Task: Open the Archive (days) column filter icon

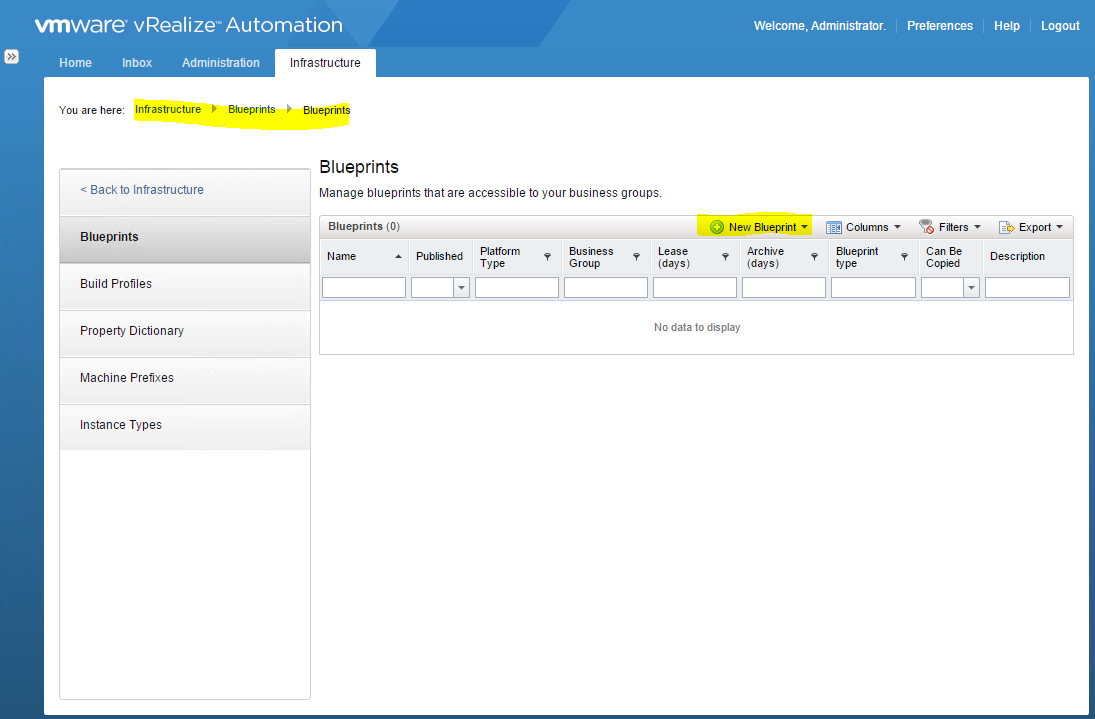Action: (814, 256)
